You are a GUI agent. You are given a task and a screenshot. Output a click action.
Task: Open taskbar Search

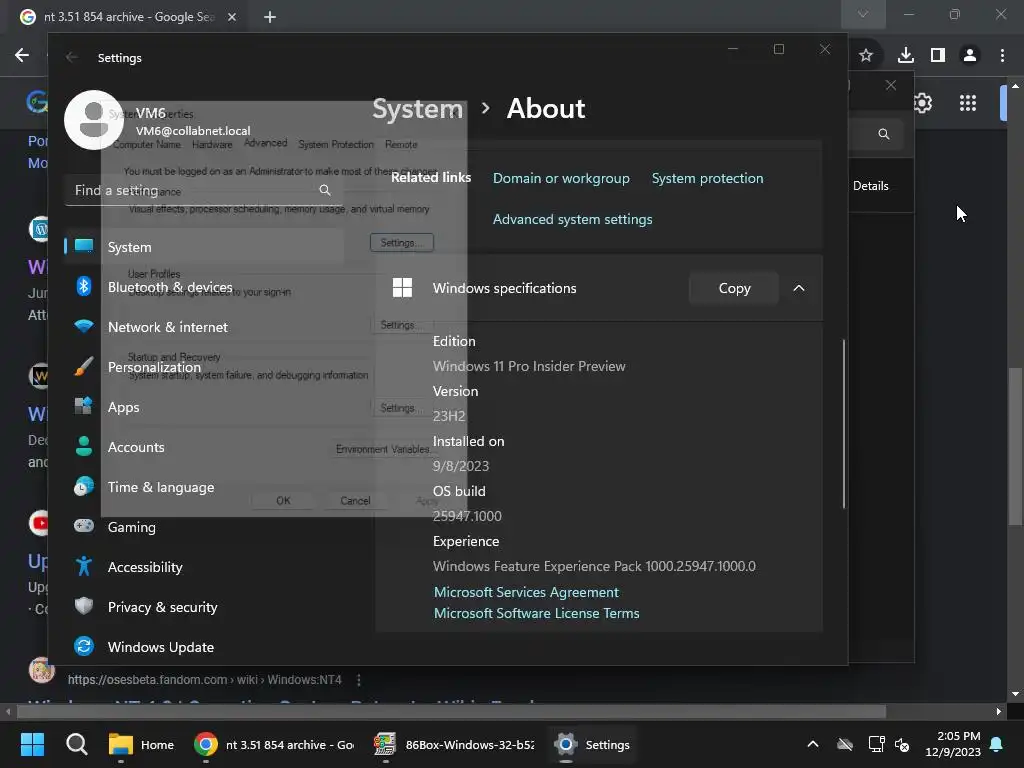point(76,744)
